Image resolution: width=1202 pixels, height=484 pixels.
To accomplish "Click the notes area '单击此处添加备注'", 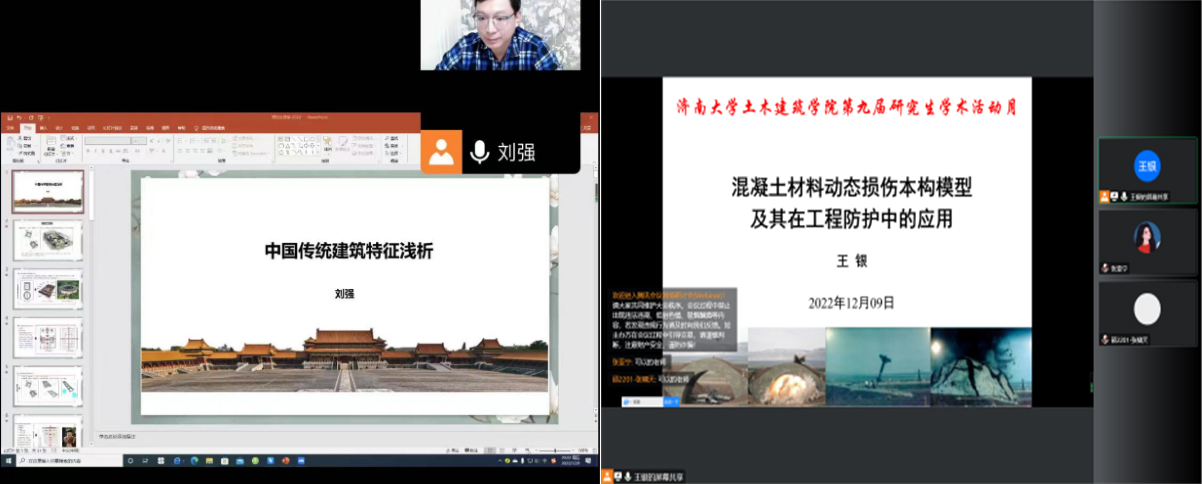I will point(118,436).
